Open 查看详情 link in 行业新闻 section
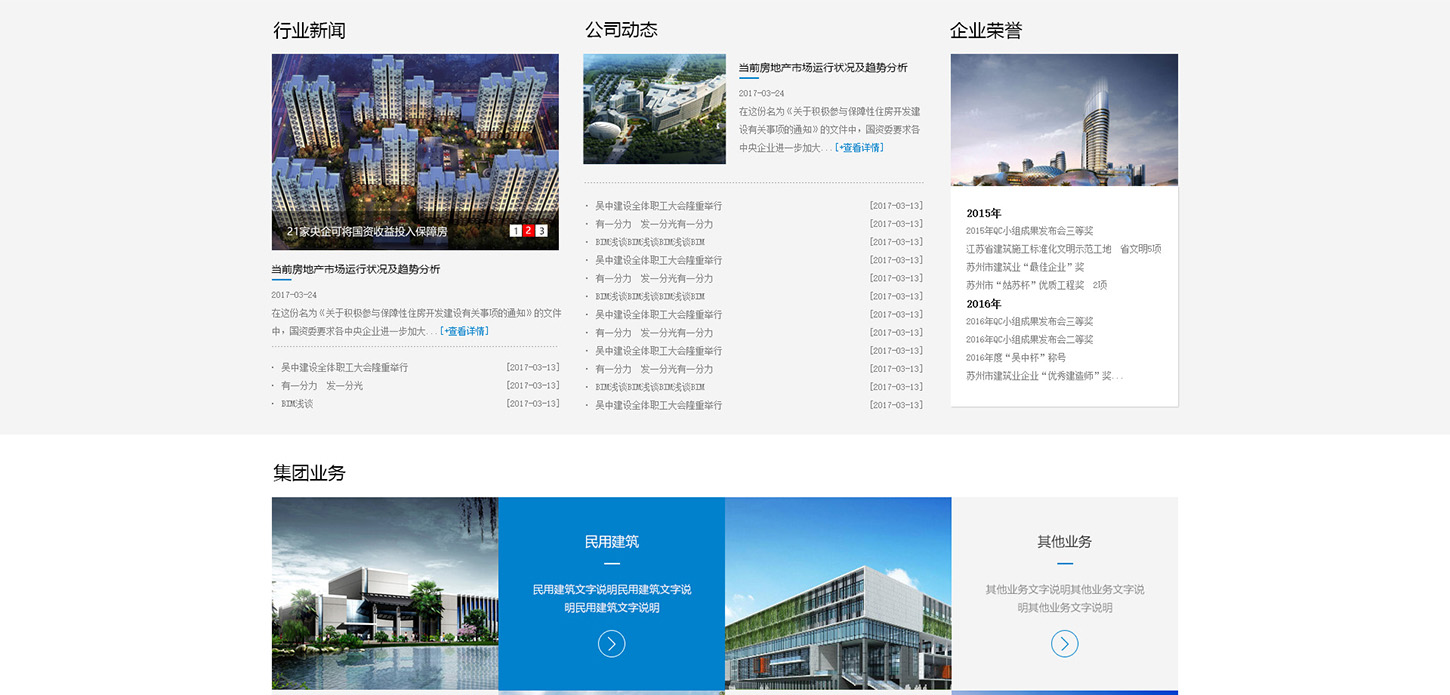Screen dimensions: 1450x695 [x=464, y=331]
